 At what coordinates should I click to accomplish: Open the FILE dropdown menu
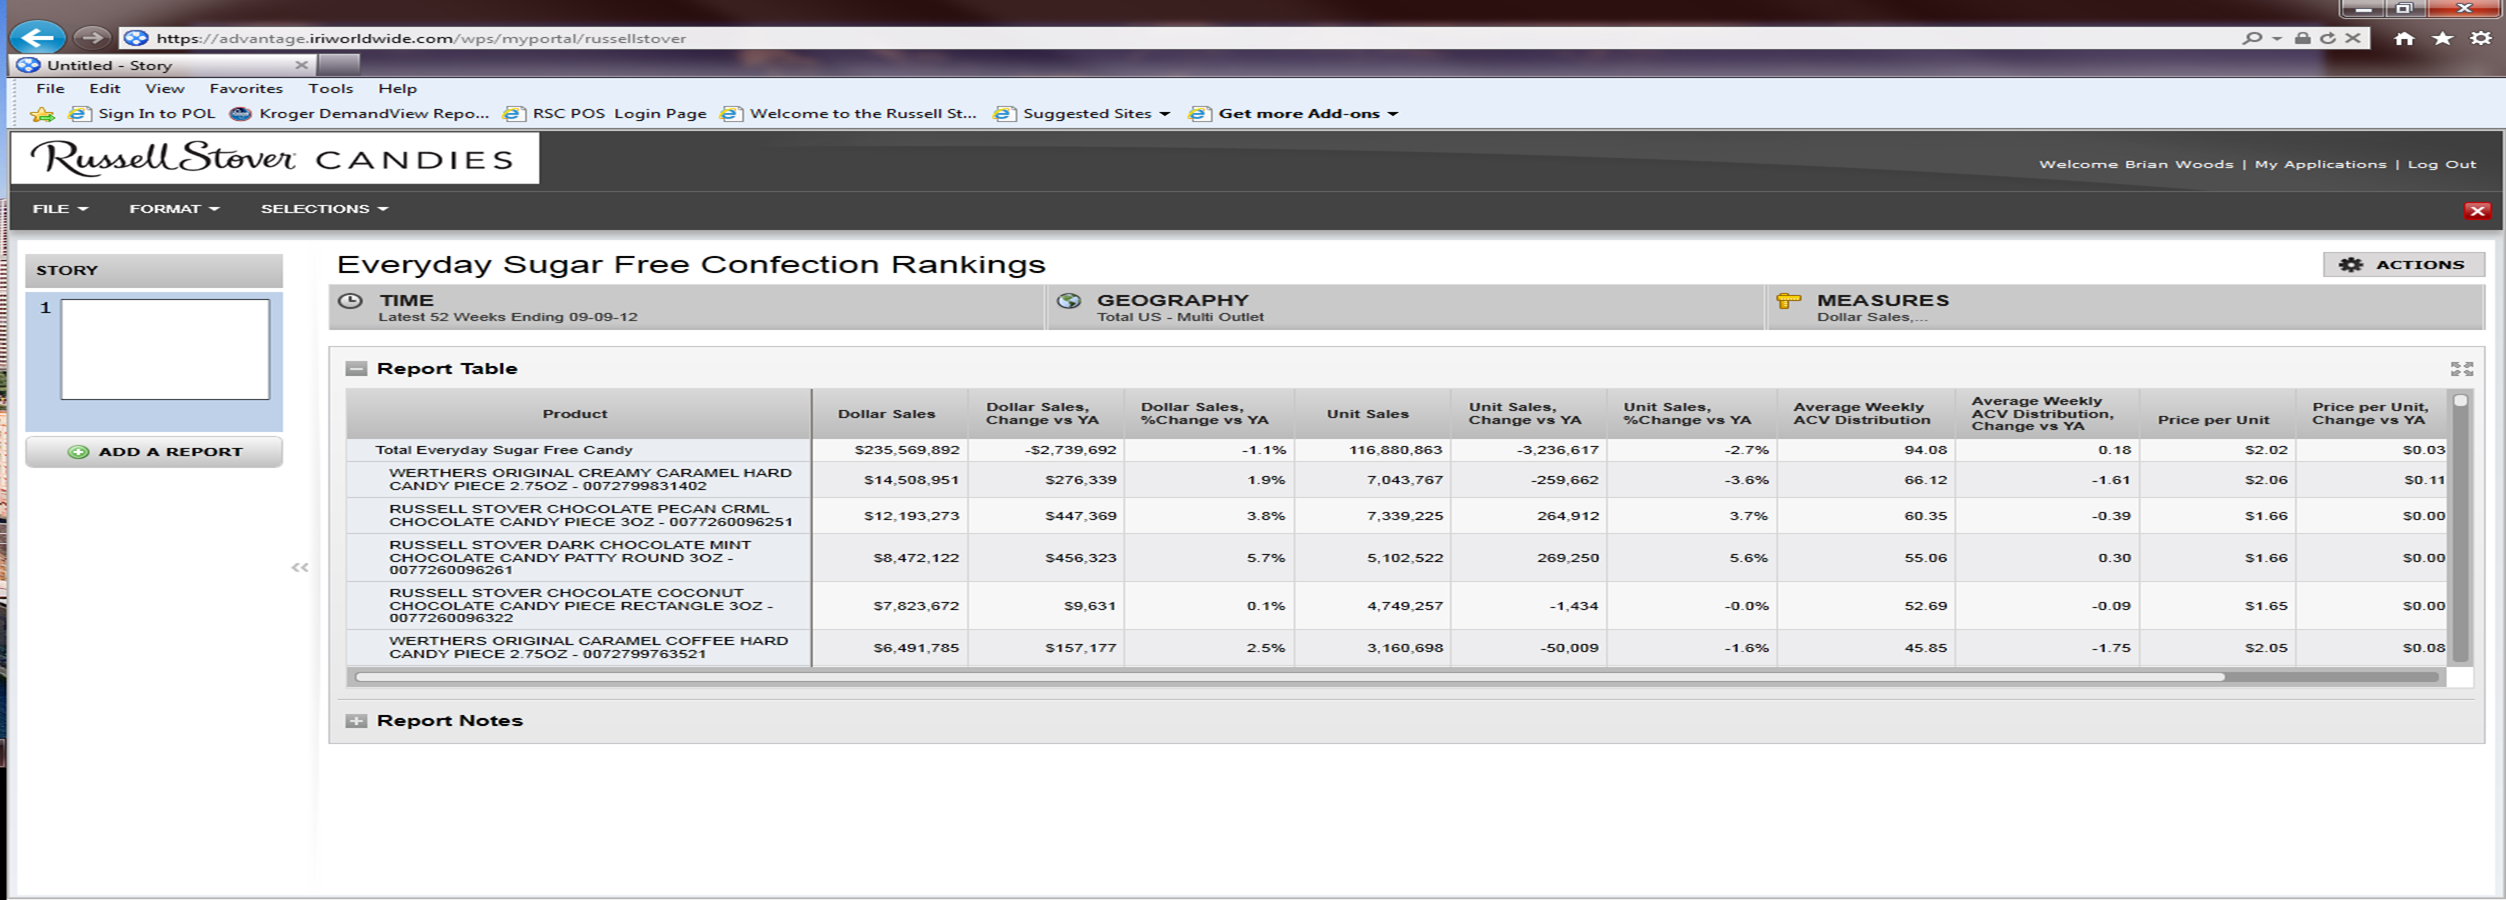(x=60, y=209)
